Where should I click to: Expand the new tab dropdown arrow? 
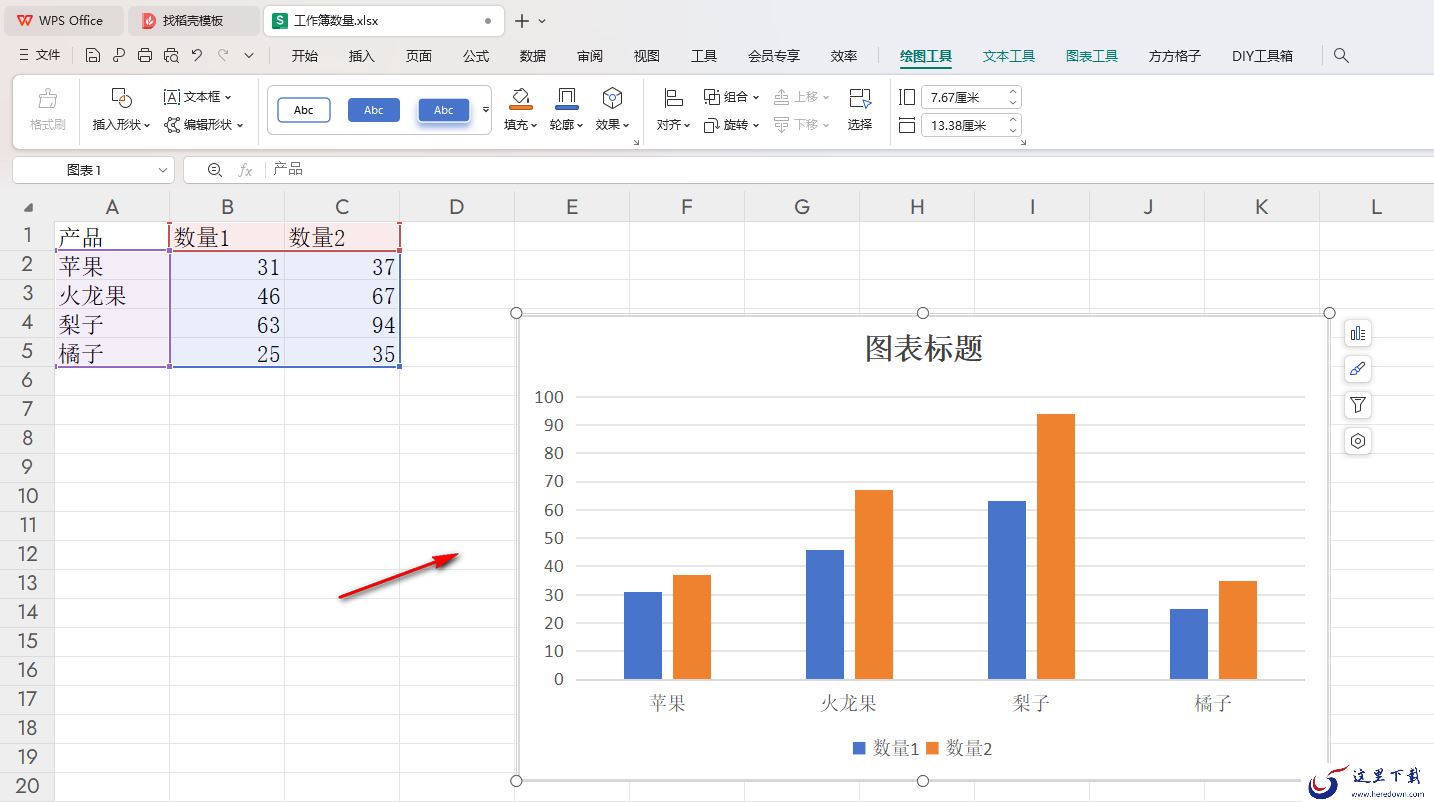click(x=543, y=21)
